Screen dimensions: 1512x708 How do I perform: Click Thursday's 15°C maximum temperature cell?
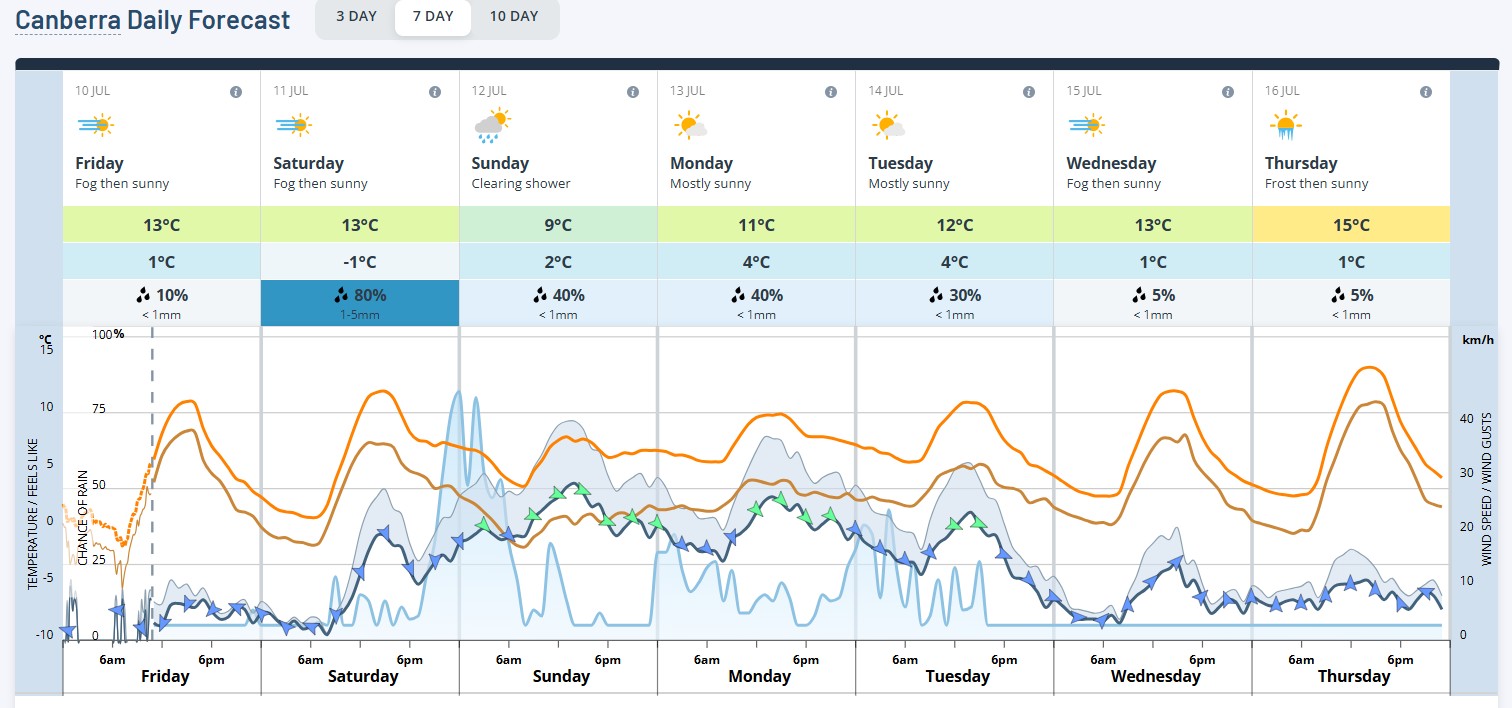coord(1351,225)
